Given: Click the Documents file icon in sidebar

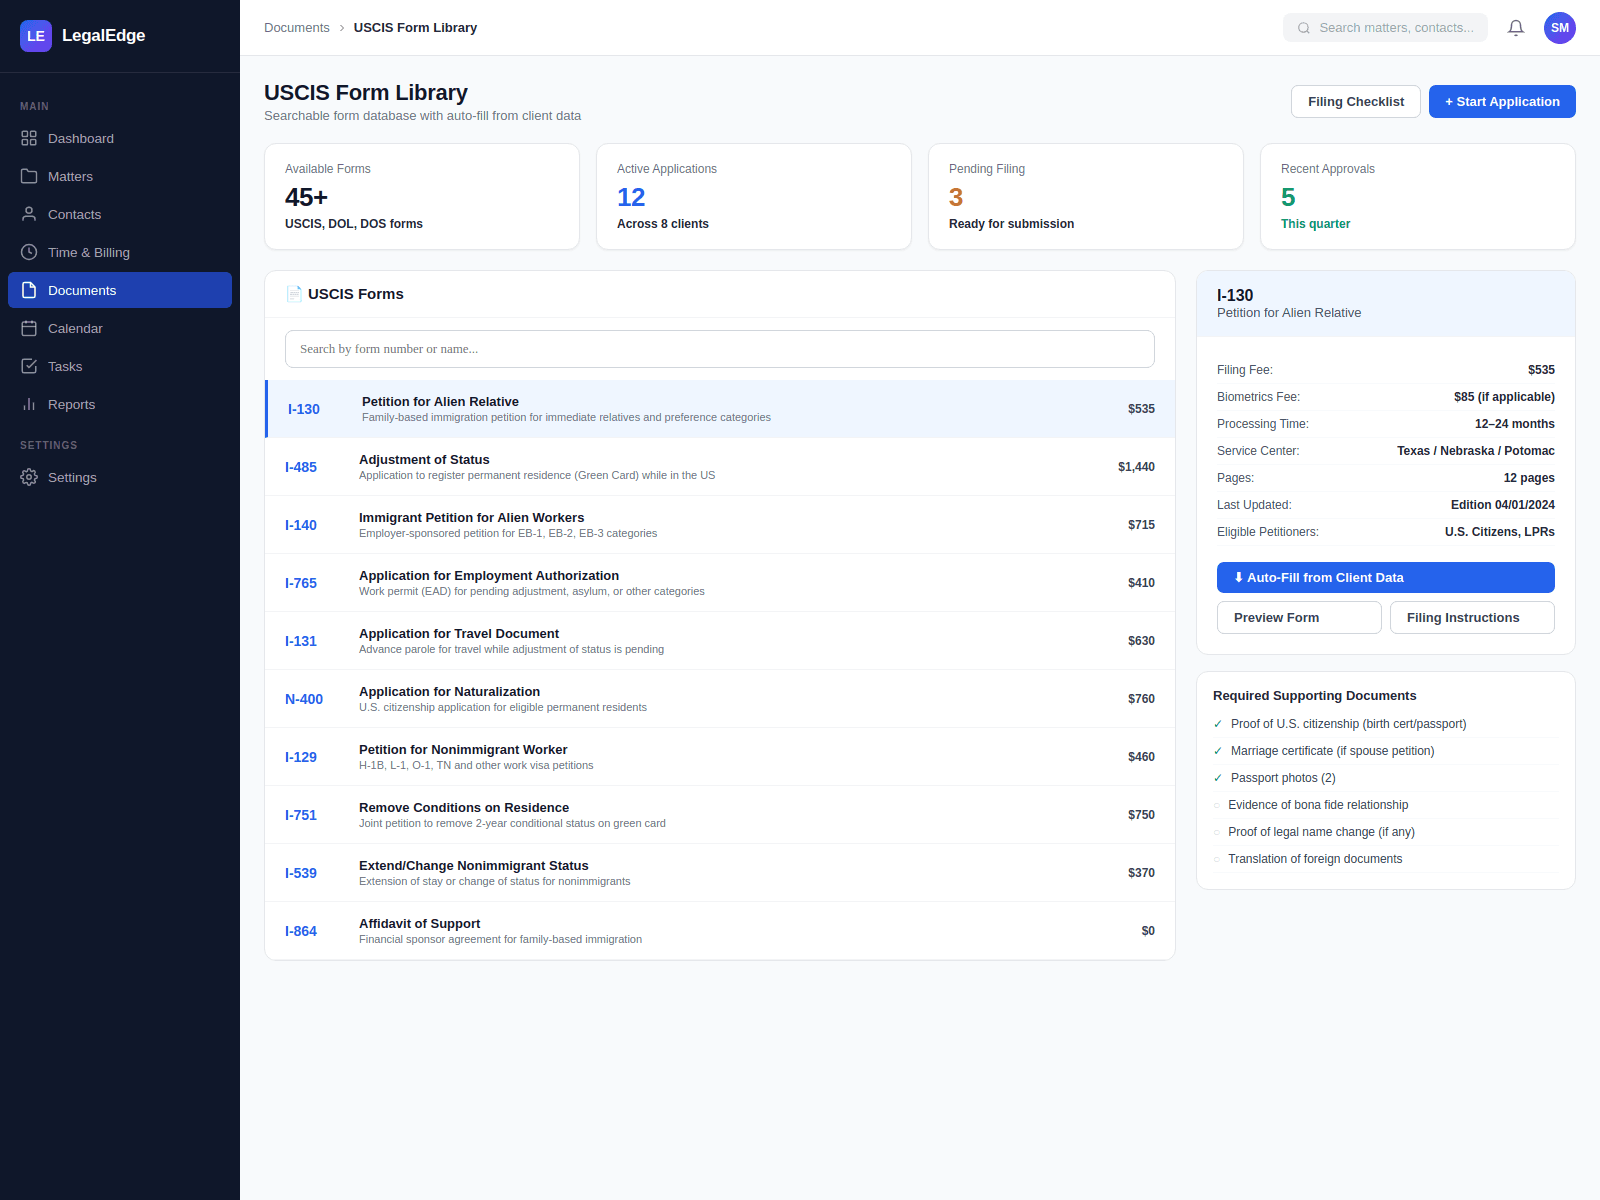Looking at the screenshot, I should tap(29, 290).
